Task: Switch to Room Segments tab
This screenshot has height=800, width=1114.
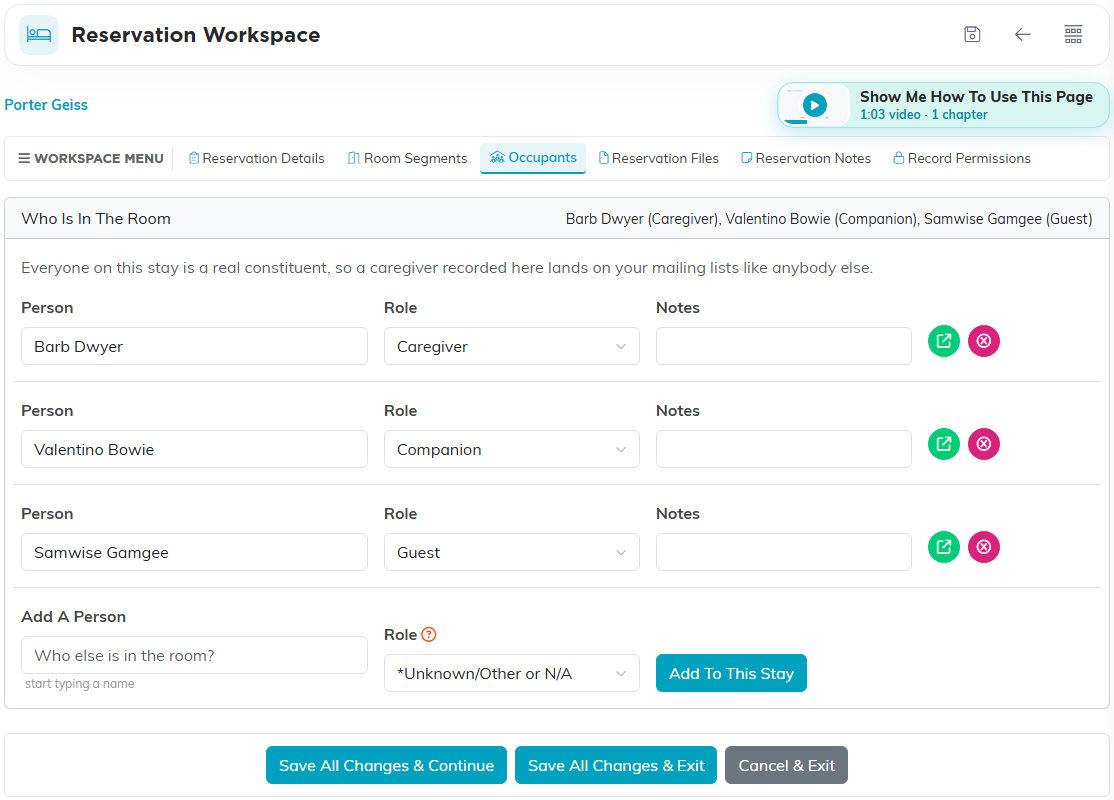Action: [x=407, y=158]
